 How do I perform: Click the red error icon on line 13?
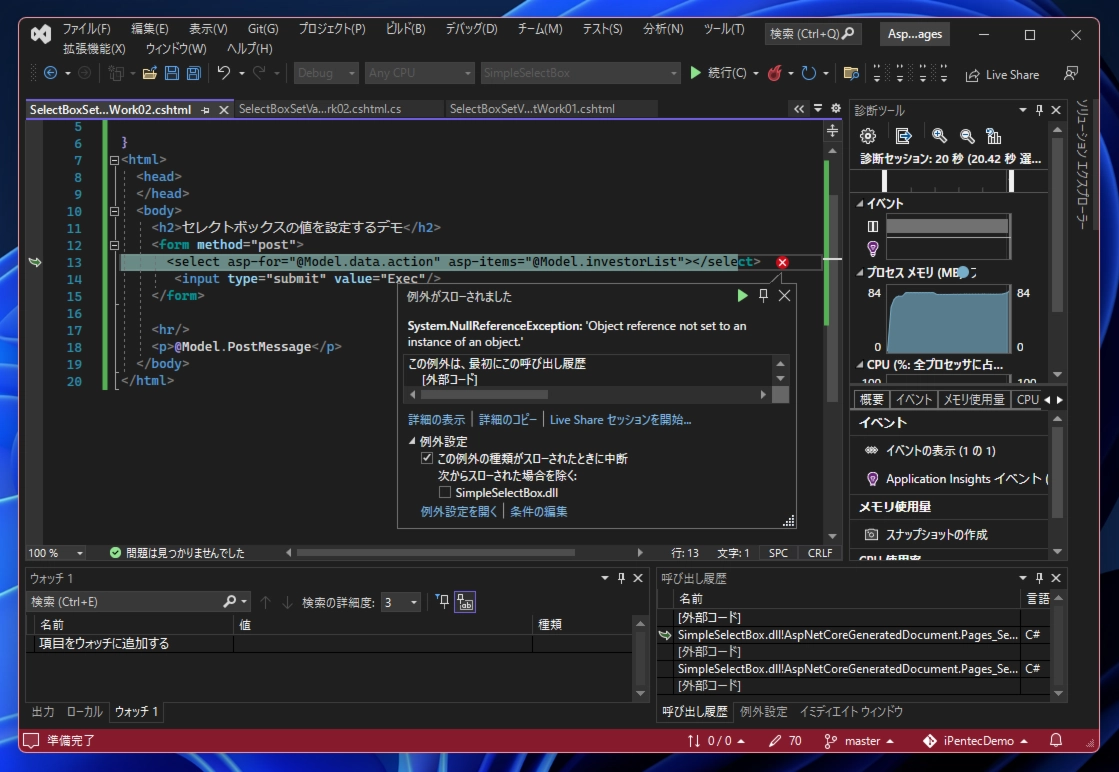782,262
